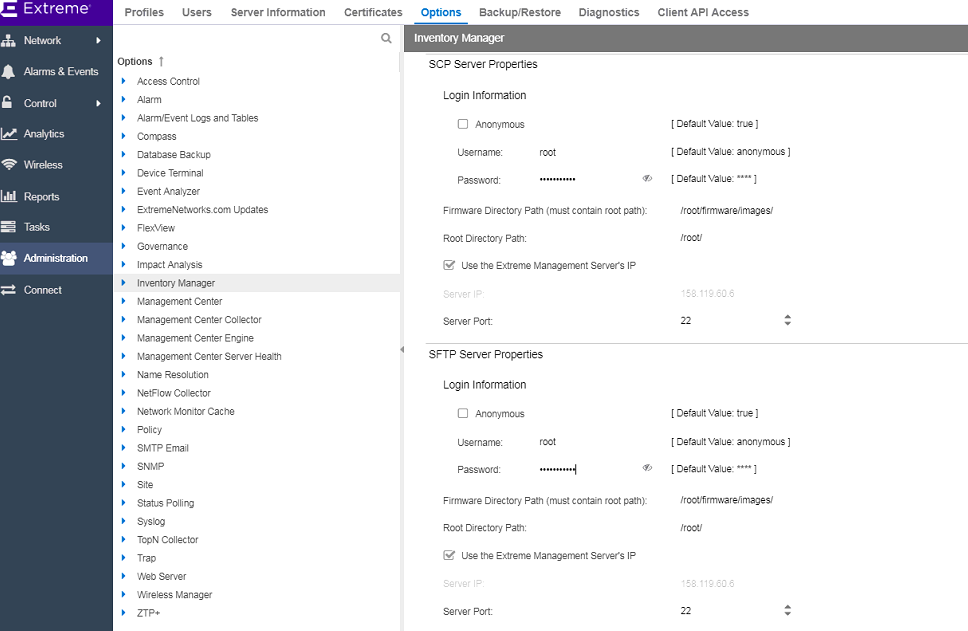Uncheck SCP Use the Extreme Management Server's IP

pos(449,265)
